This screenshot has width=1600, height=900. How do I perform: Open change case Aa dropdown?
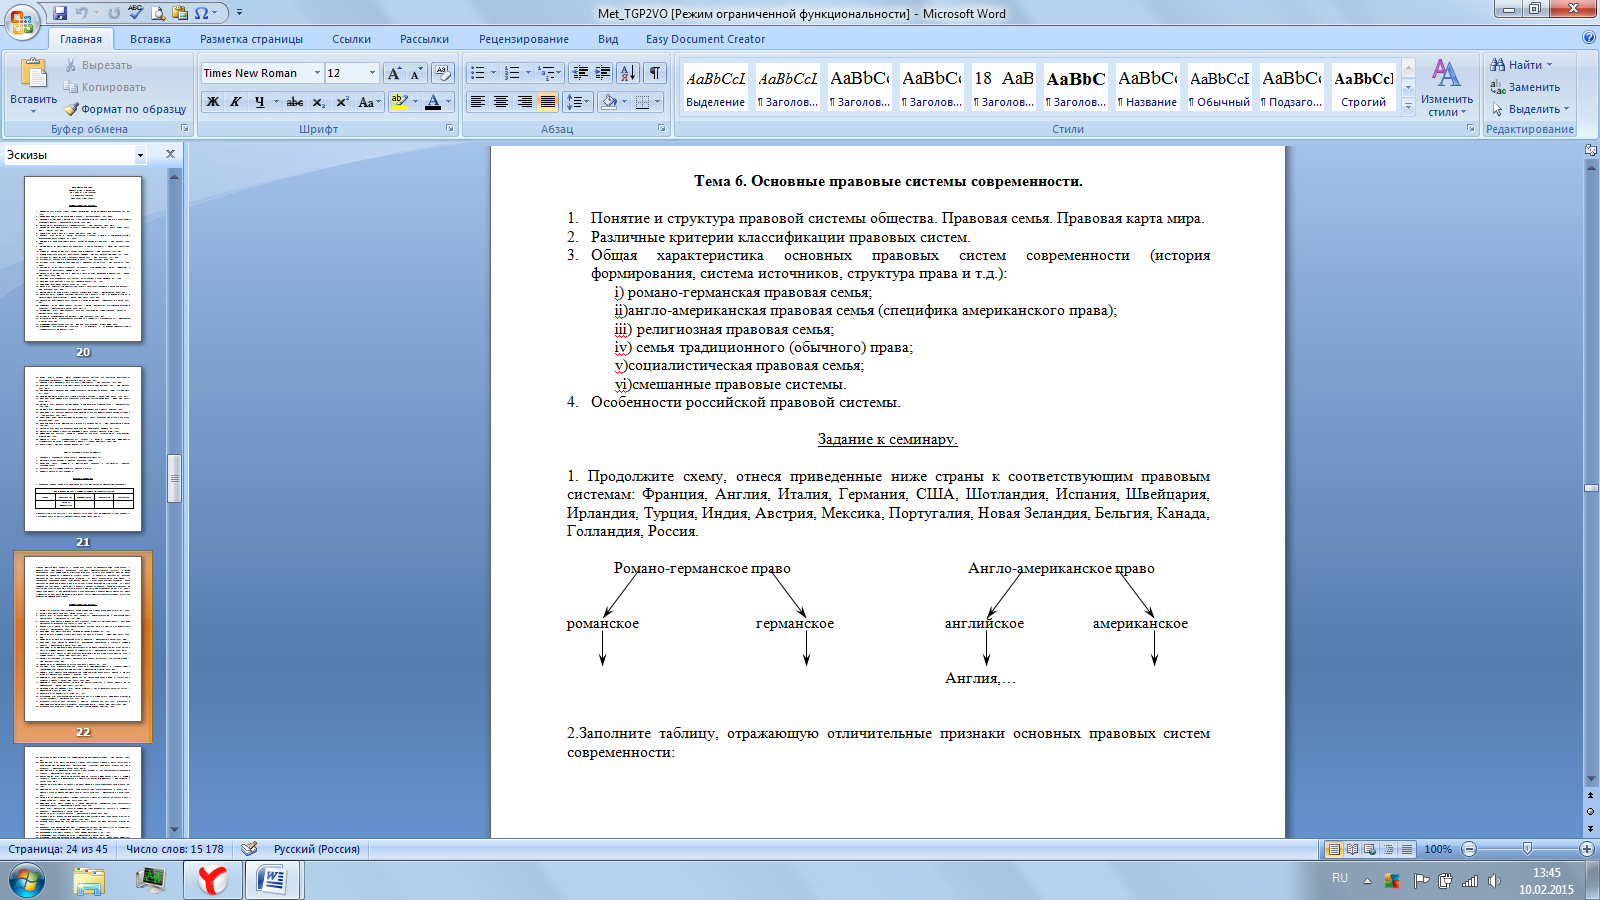click(369, 102)
